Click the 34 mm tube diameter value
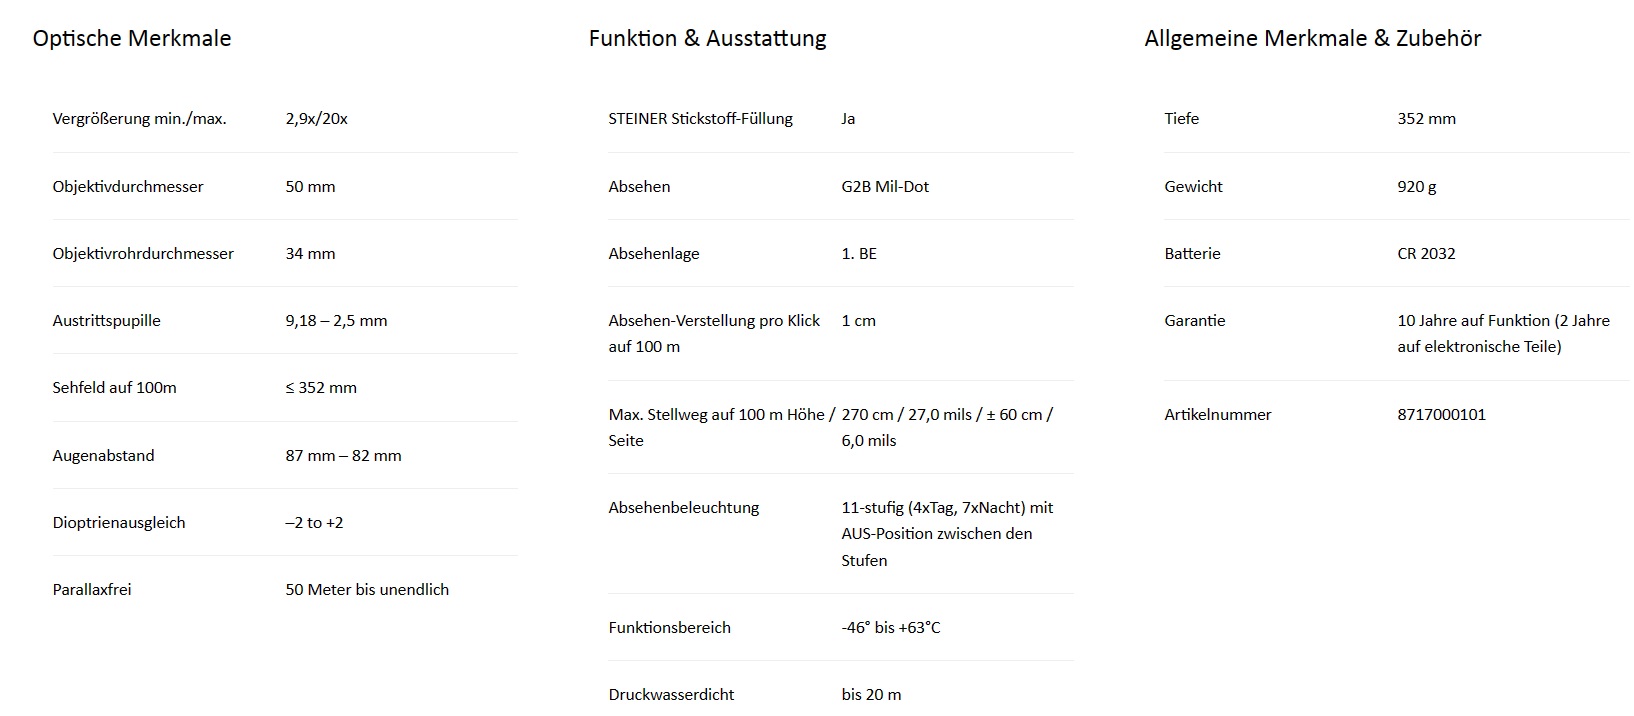 point(310,254)
